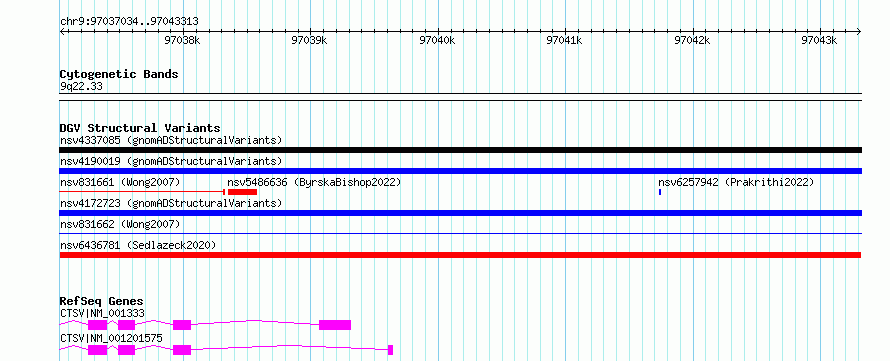Click the Cytogenetic Bands track title

click(x=119, y=74)
